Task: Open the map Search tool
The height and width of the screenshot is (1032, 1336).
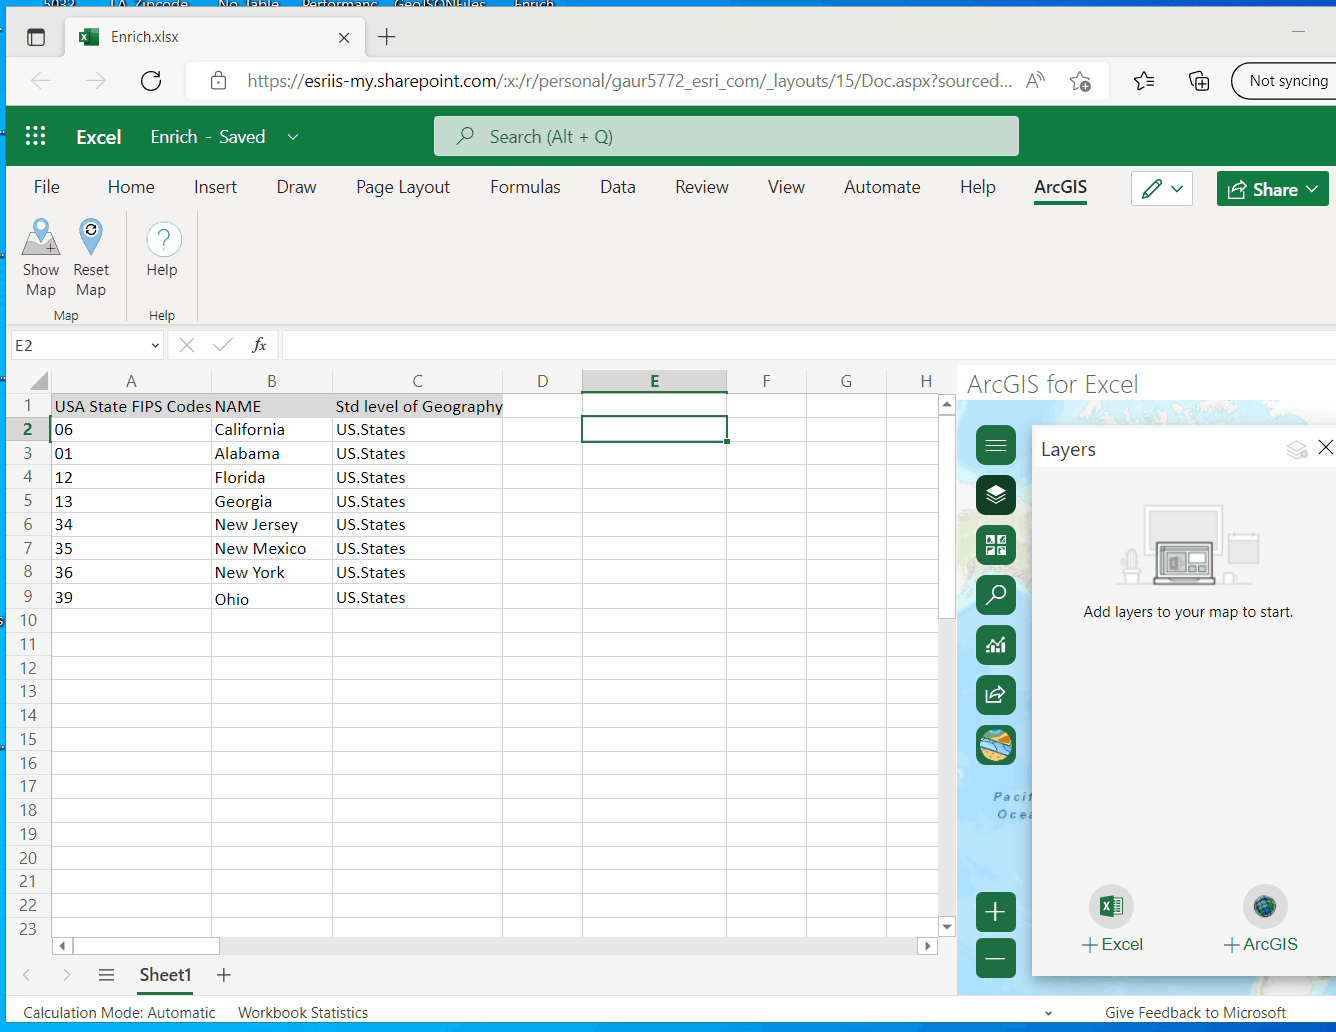Action: [x=996, y=595]
